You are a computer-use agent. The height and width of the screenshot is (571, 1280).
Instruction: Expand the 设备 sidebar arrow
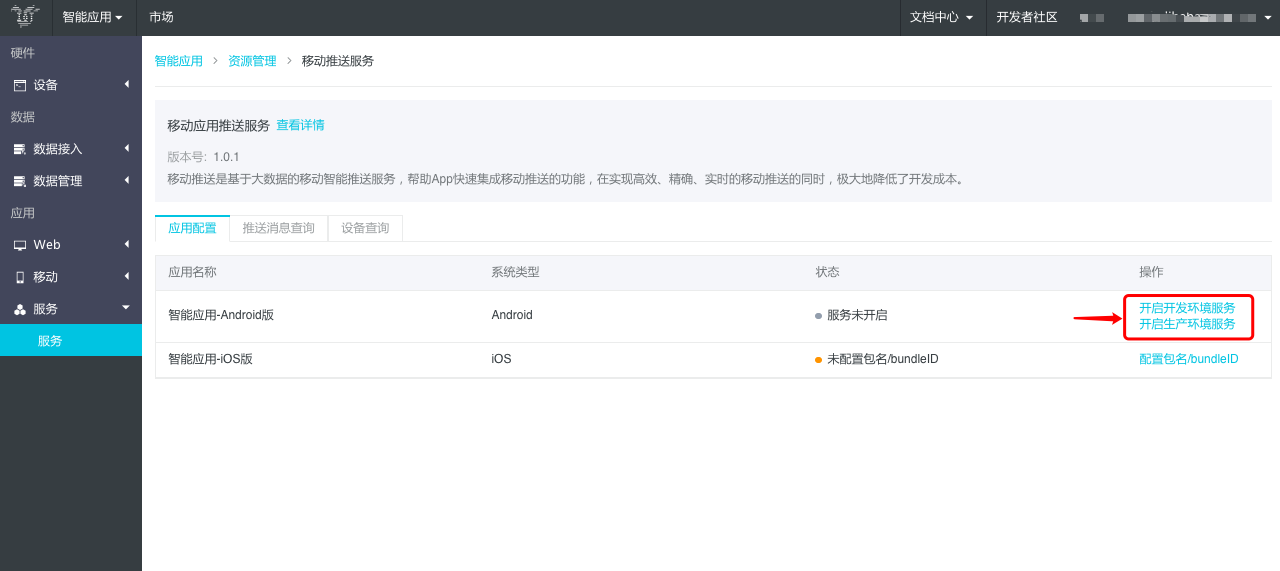click(127, 84)
